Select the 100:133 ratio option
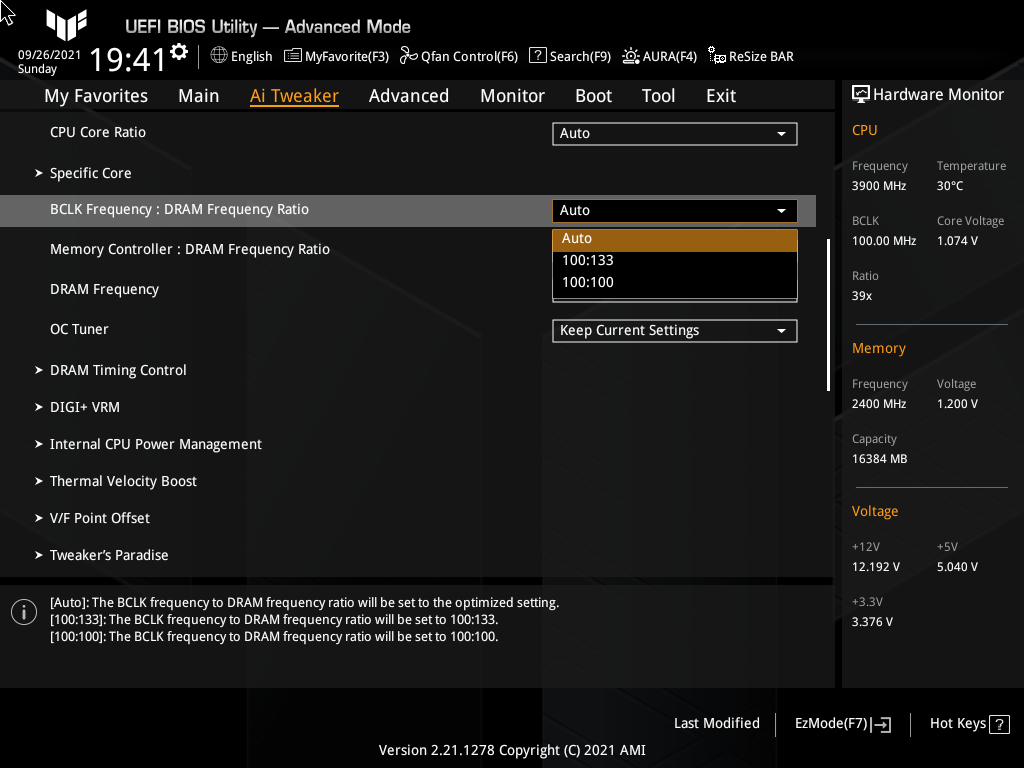The image size is (1024, 768). point(674,260)
